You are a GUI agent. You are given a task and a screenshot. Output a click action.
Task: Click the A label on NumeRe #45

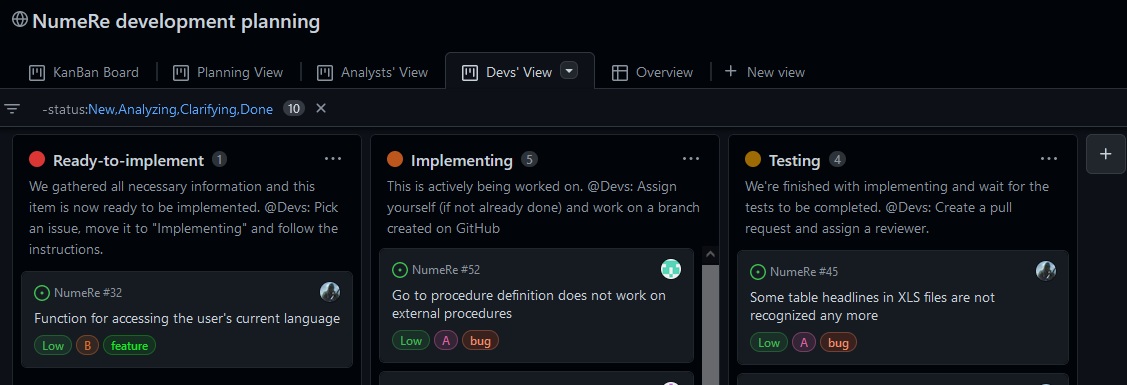(x=804, y=343)
